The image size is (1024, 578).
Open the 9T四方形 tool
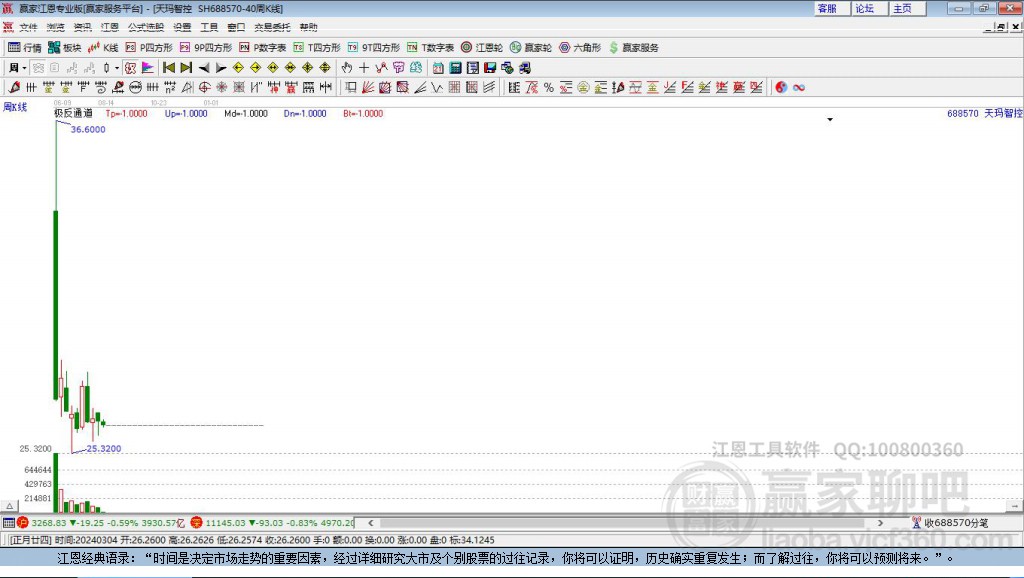[x=374, y=48]
